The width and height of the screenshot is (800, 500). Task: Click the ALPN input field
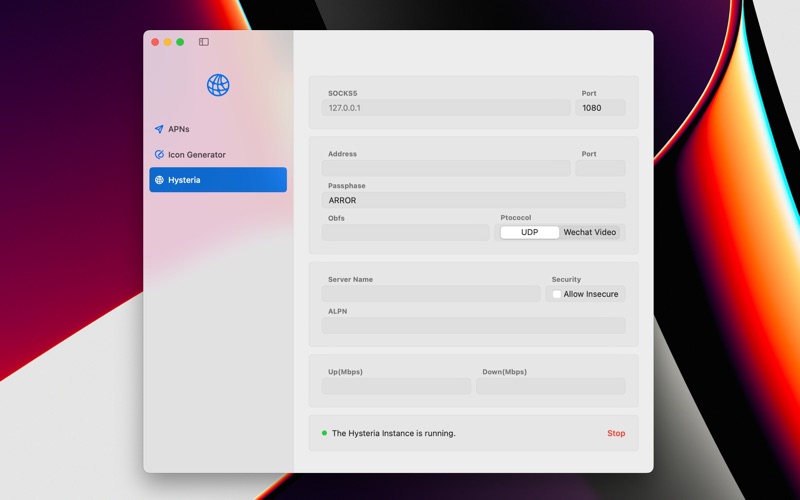coord(473,326)
